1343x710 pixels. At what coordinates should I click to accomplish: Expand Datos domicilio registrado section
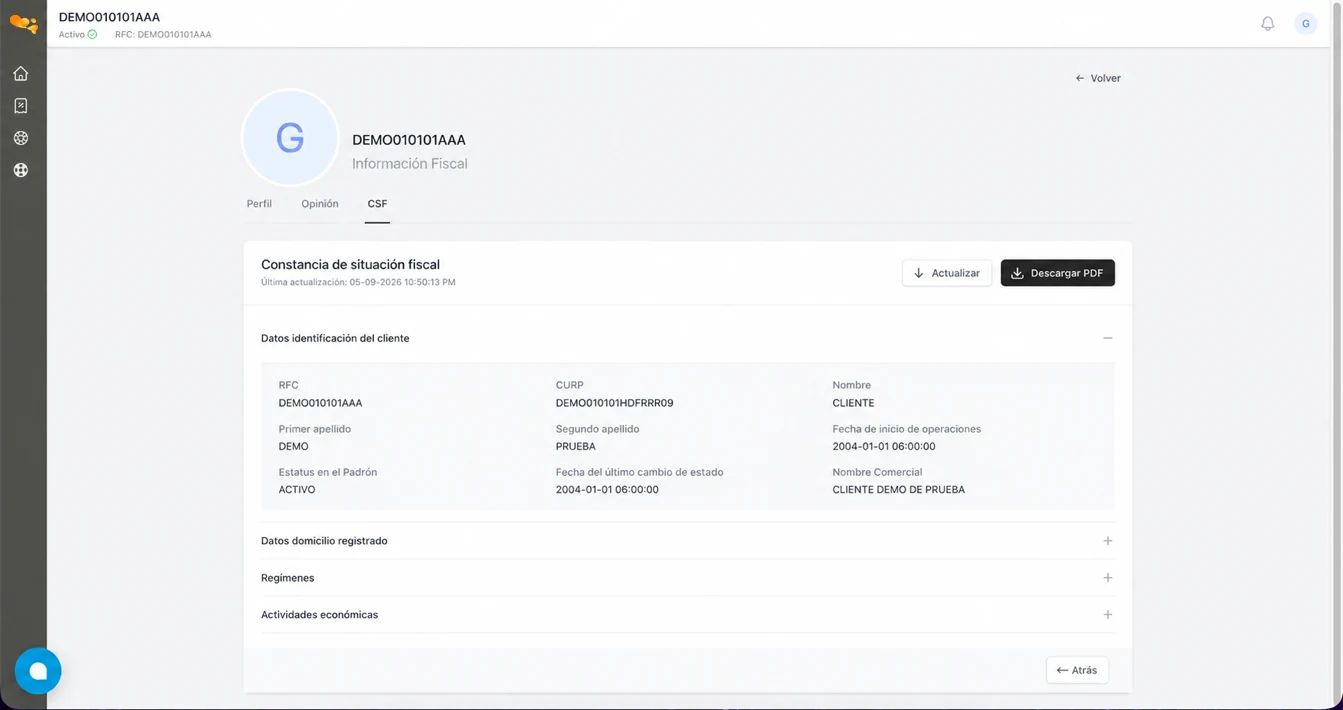pos(1107,541)
